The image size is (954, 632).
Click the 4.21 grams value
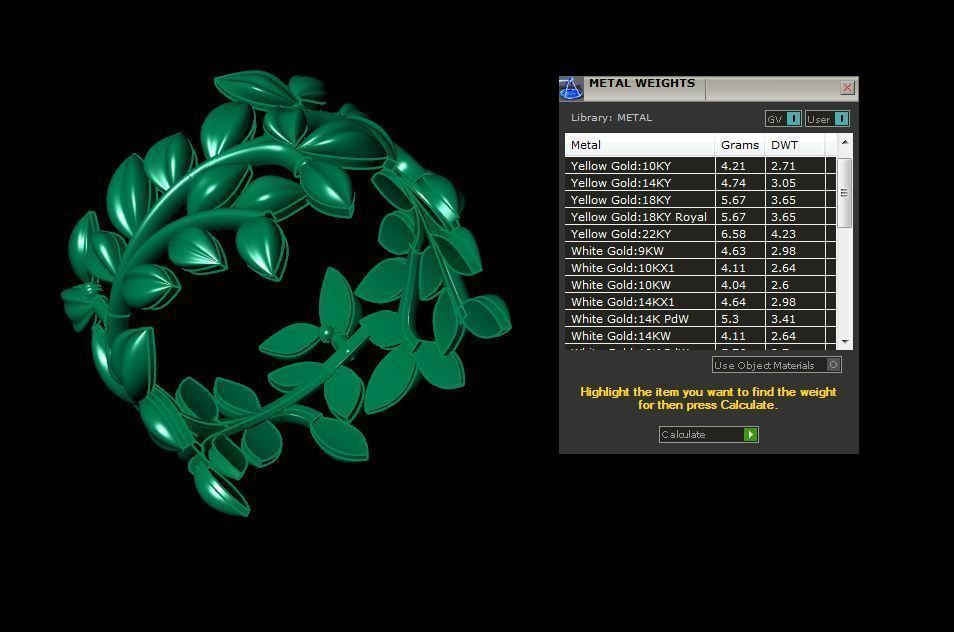[x=733, y=166]
